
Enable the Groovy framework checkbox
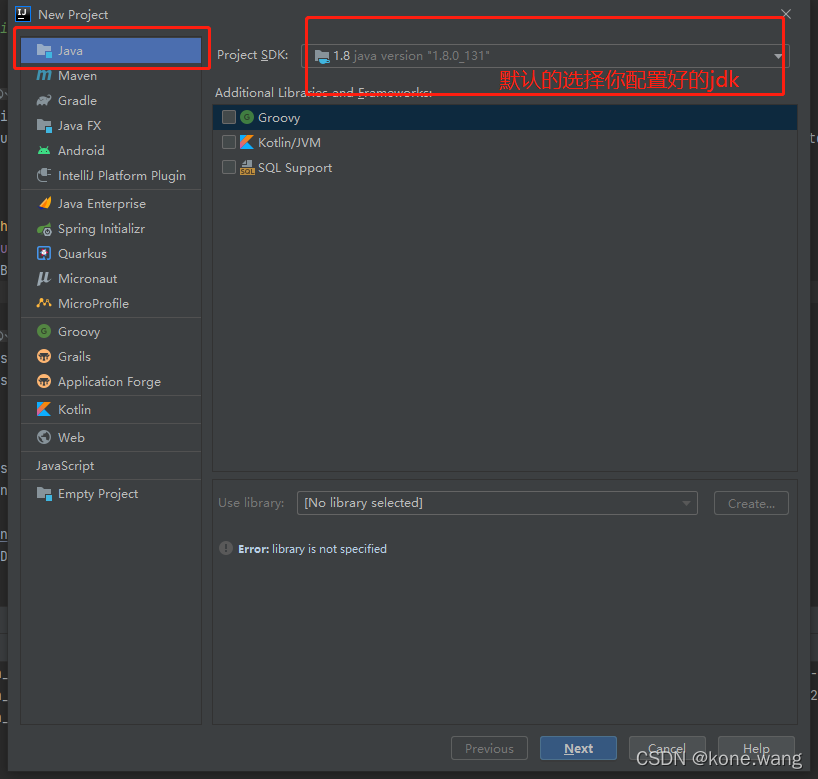[229, 117]
